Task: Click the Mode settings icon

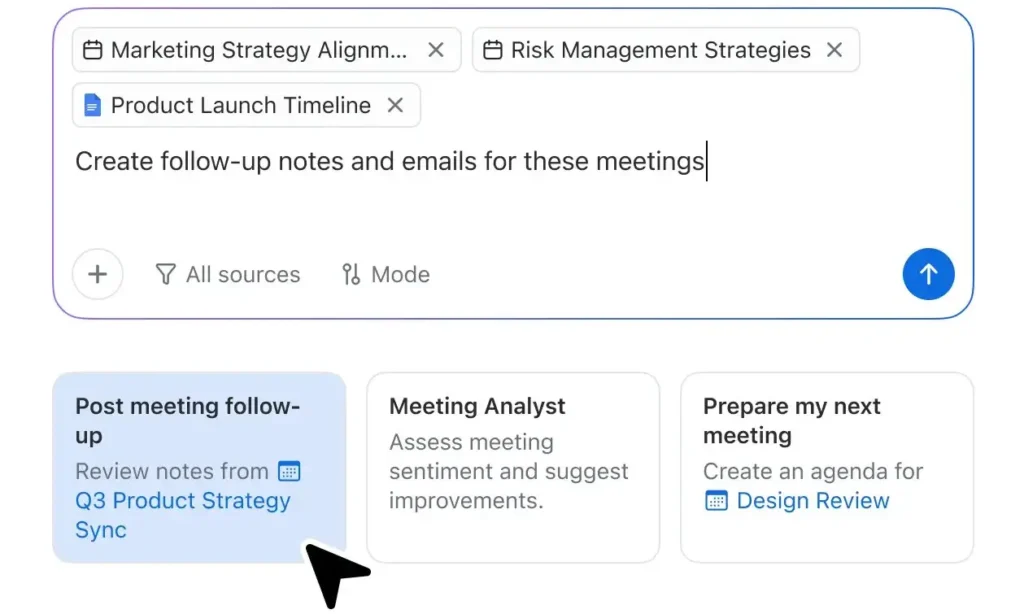Action: 351,274
